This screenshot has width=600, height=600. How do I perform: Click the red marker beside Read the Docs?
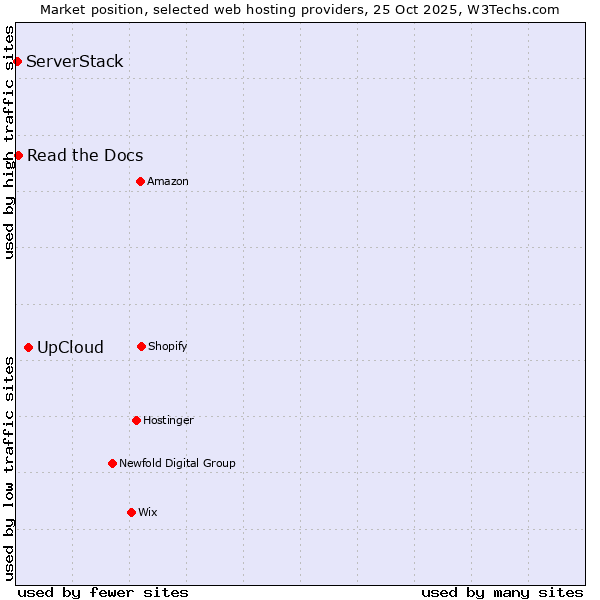click(18, 155)
